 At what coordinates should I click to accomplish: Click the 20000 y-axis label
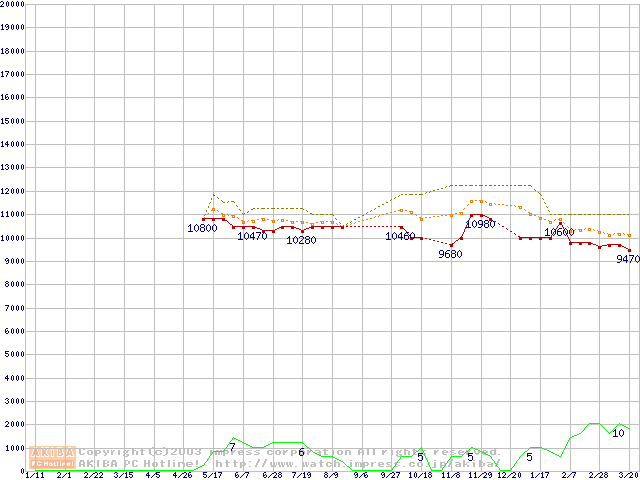13,4
